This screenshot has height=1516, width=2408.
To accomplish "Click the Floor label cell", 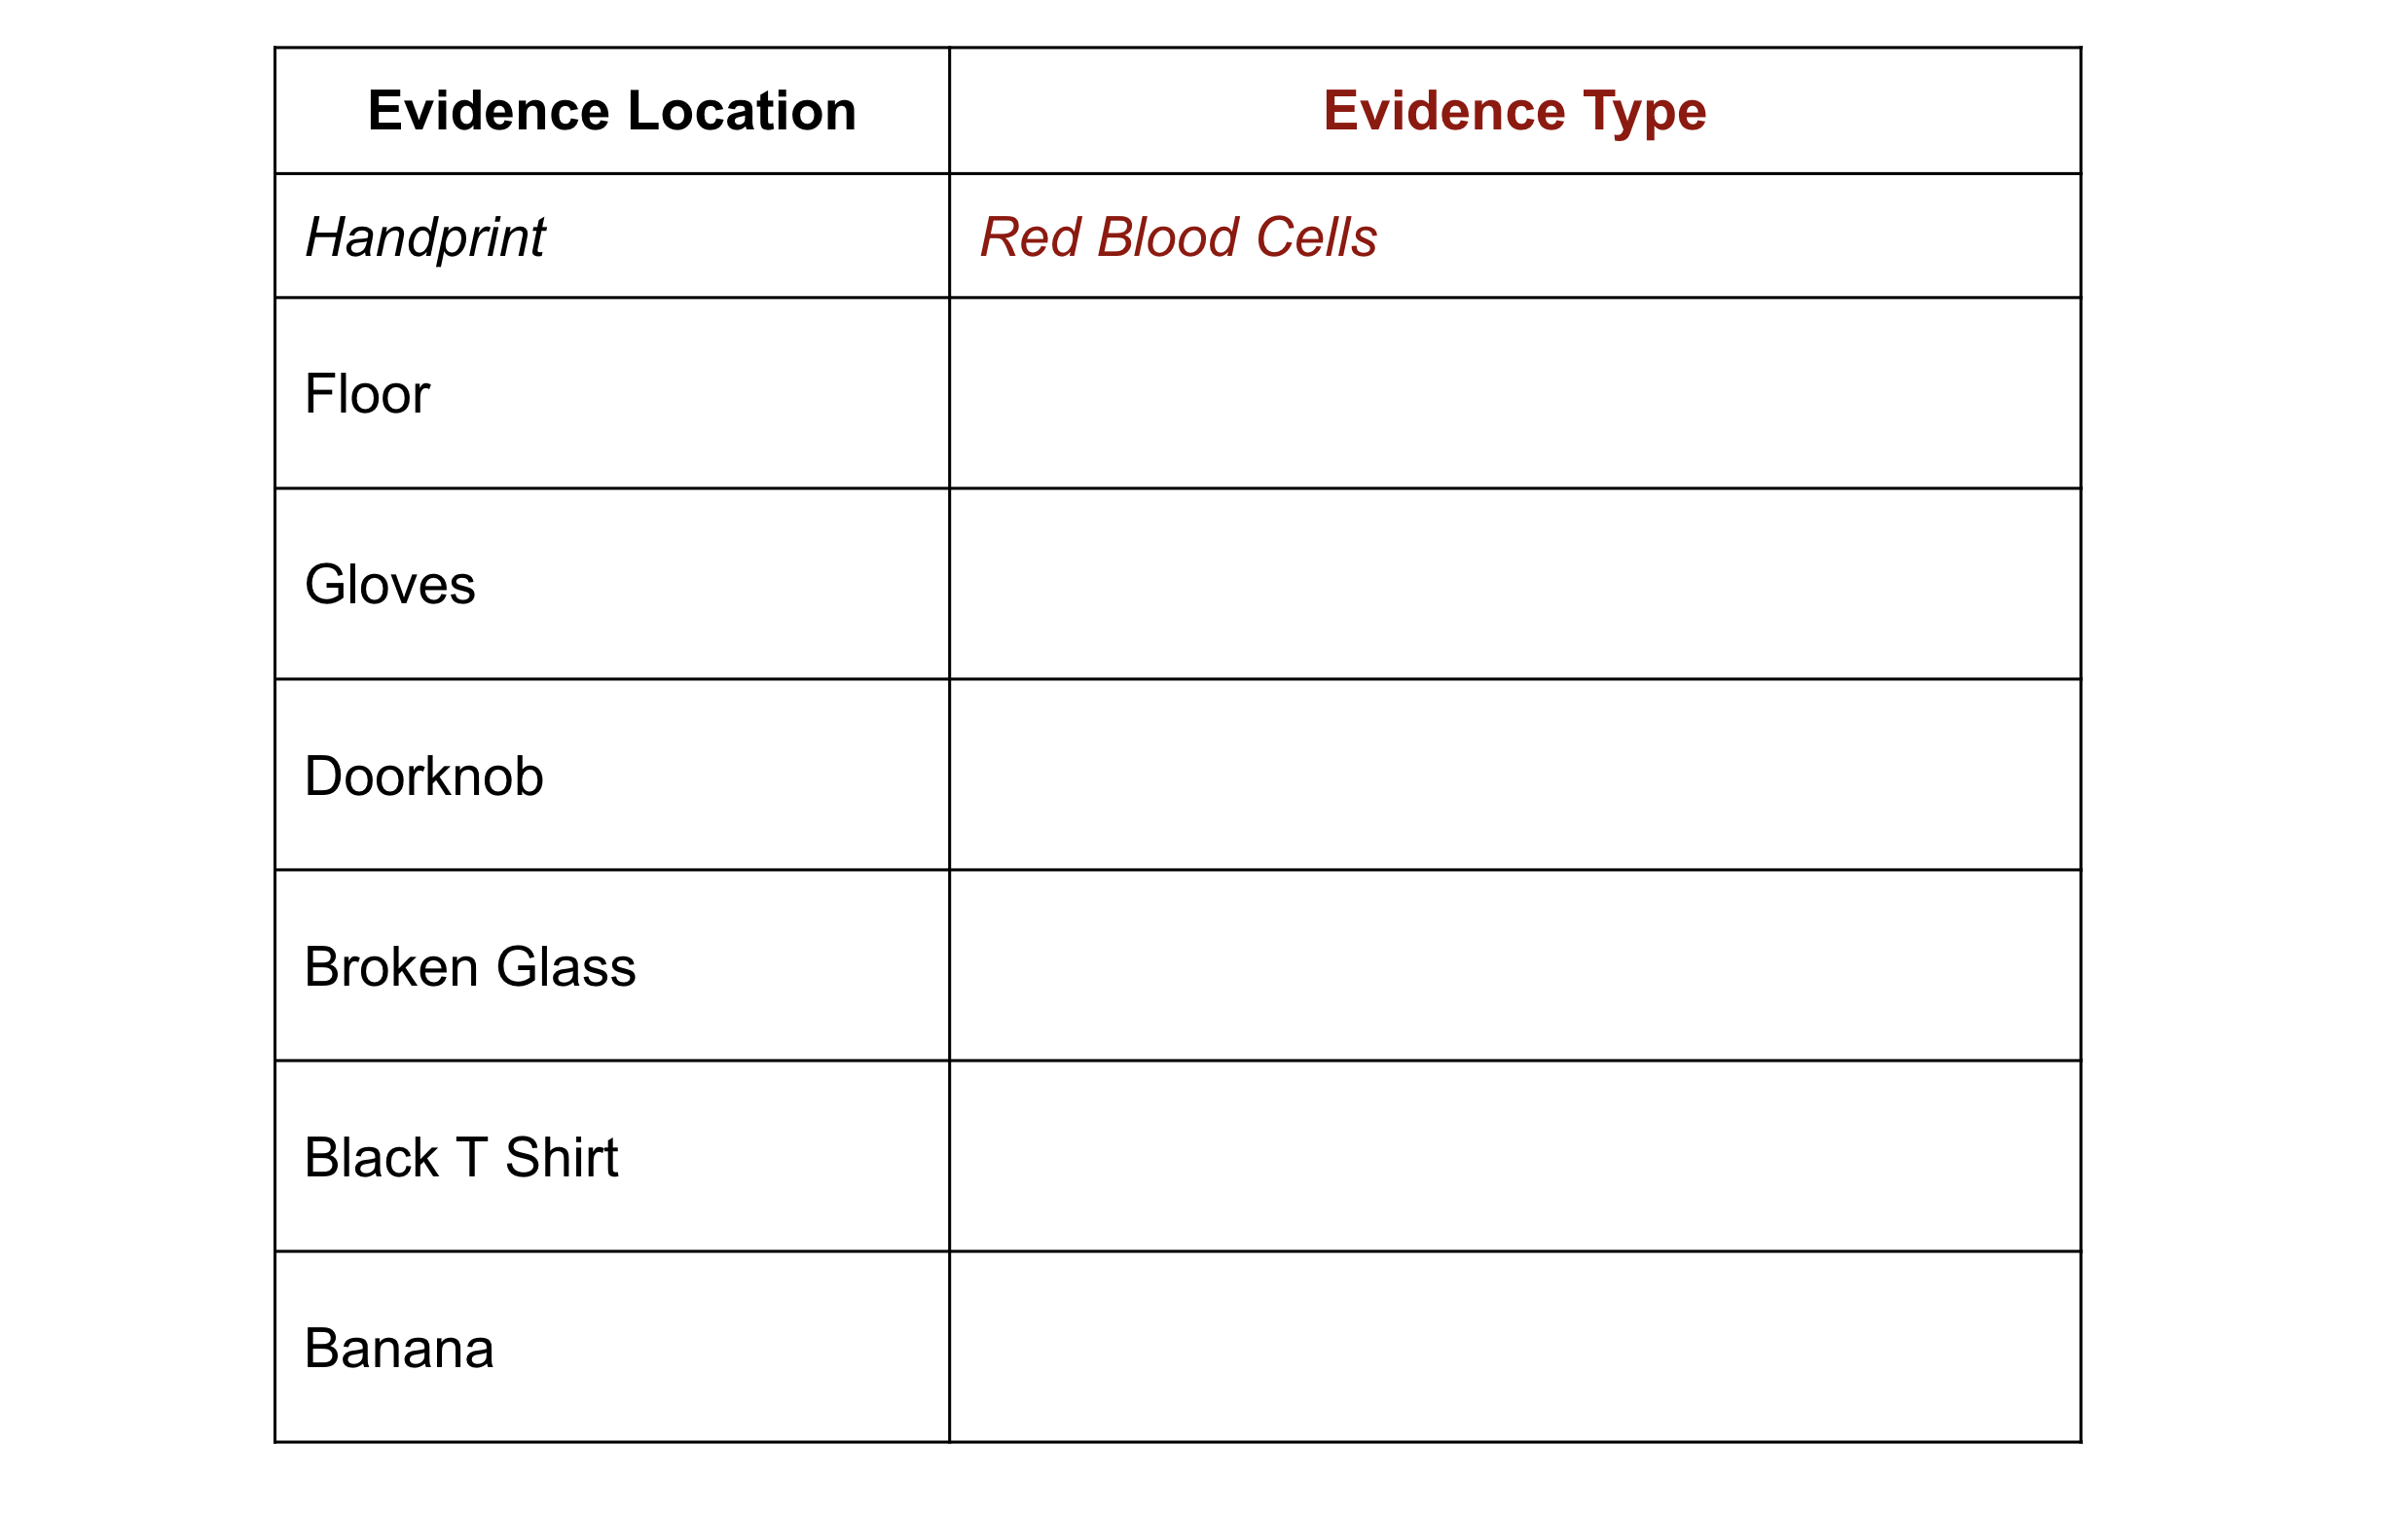I will point(611,393).
